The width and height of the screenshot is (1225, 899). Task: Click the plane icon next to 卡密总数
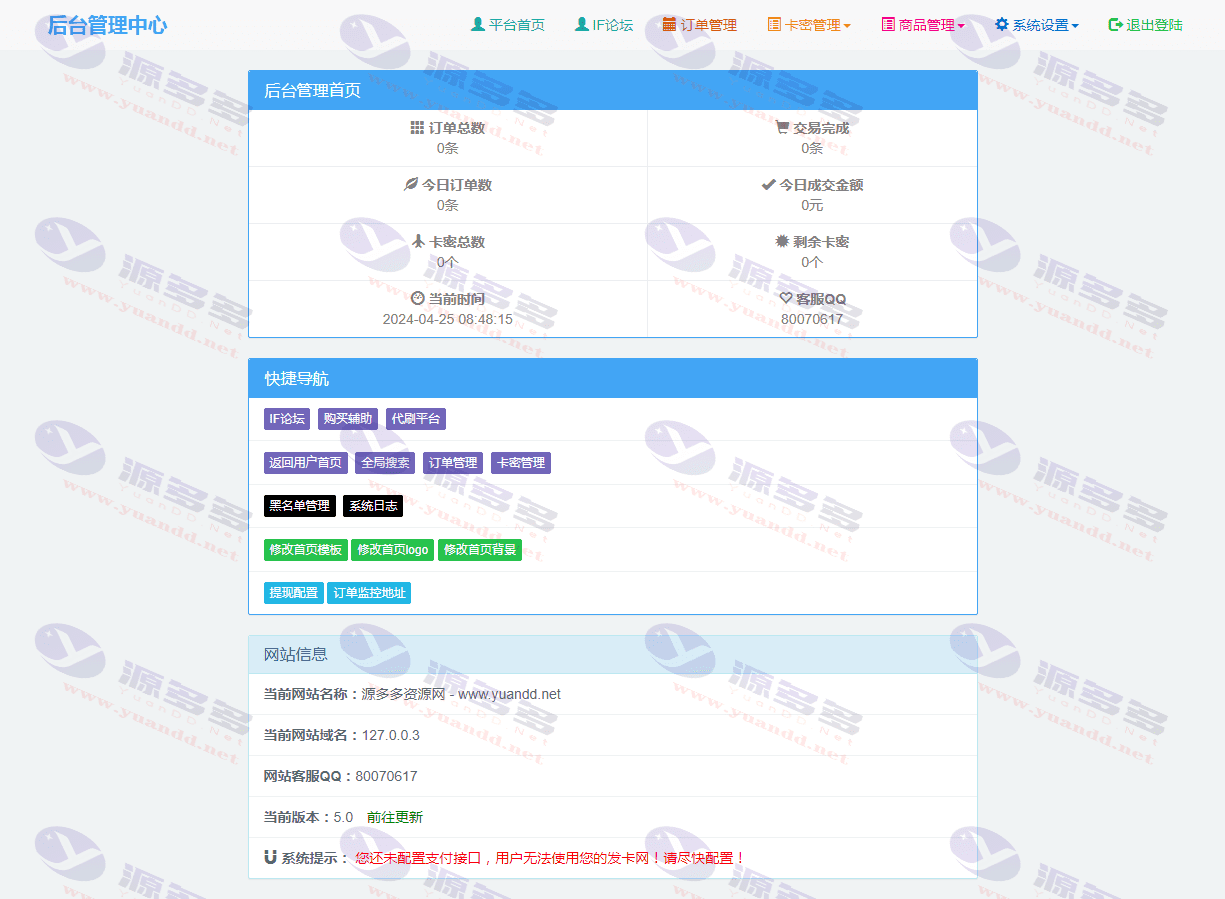tap(419, 241)
